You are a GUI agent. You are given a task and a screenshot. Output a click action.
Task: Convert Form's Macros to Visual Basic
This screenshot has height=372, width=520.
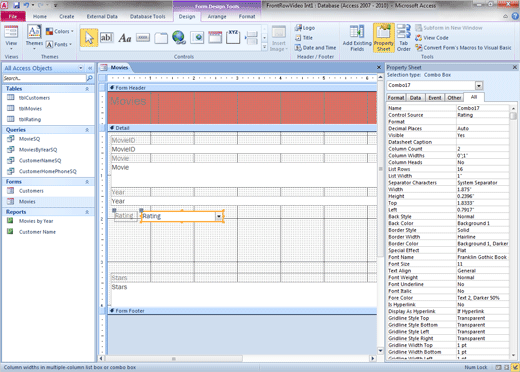point(463,48)
